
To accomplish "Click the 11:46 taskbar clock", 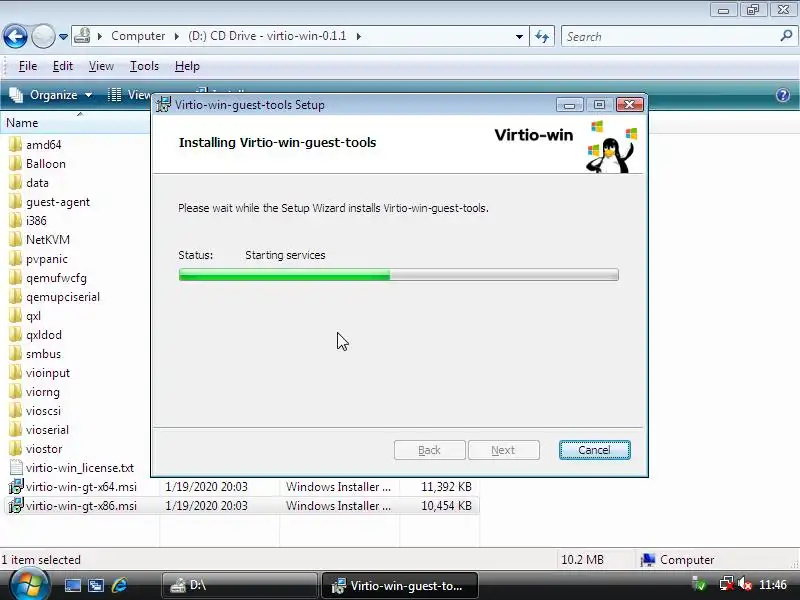I will coord(773,585).
